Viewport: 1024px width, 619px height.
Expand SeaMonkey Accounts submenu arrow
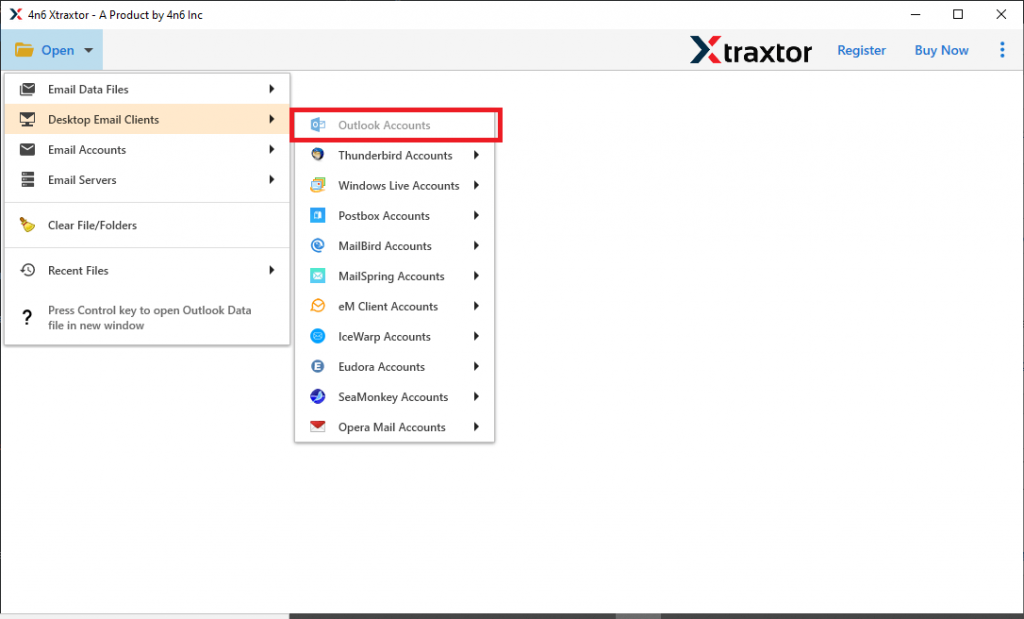[x=477, y=397]
